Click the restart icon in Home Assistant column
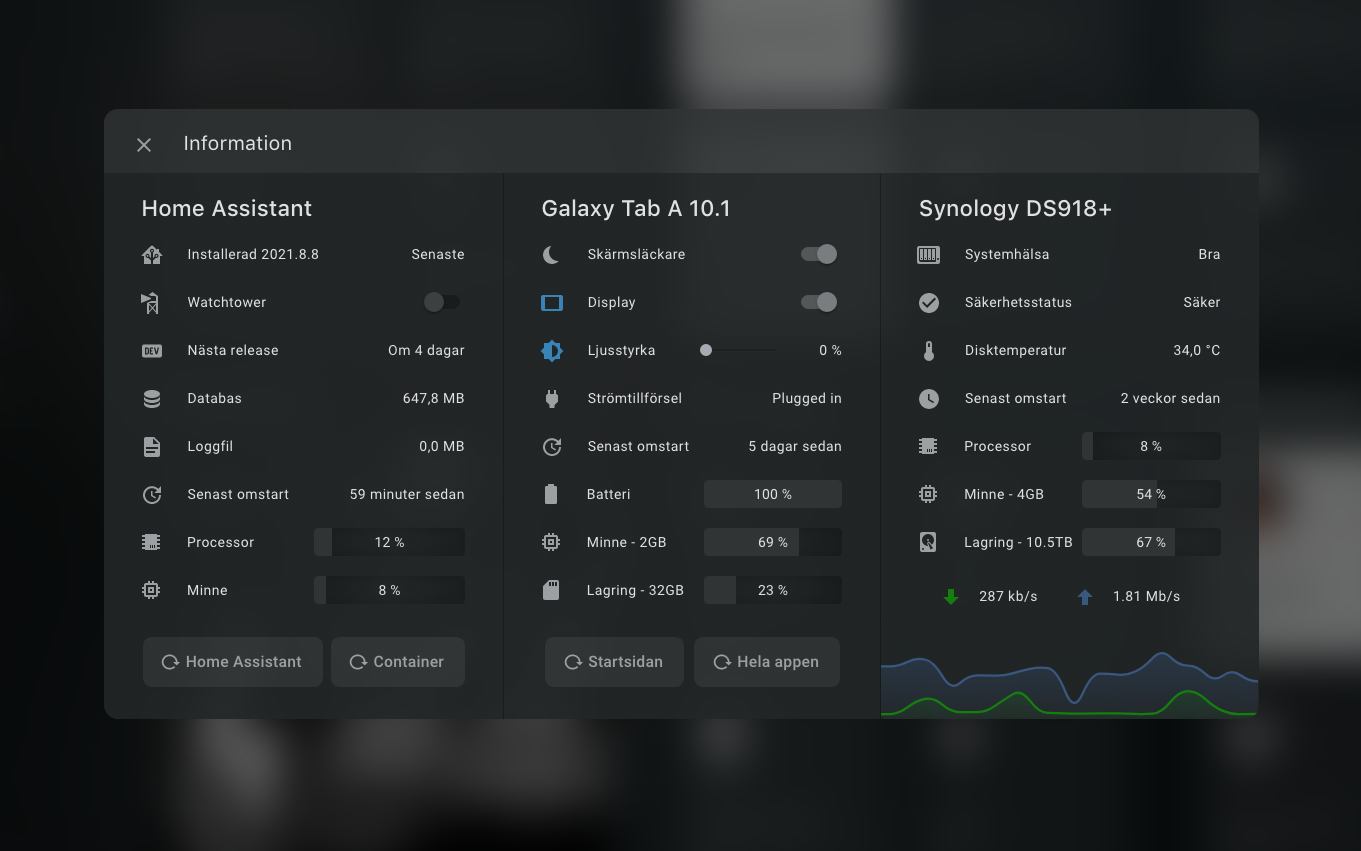1361x851 pixels. tap(151, 495)
